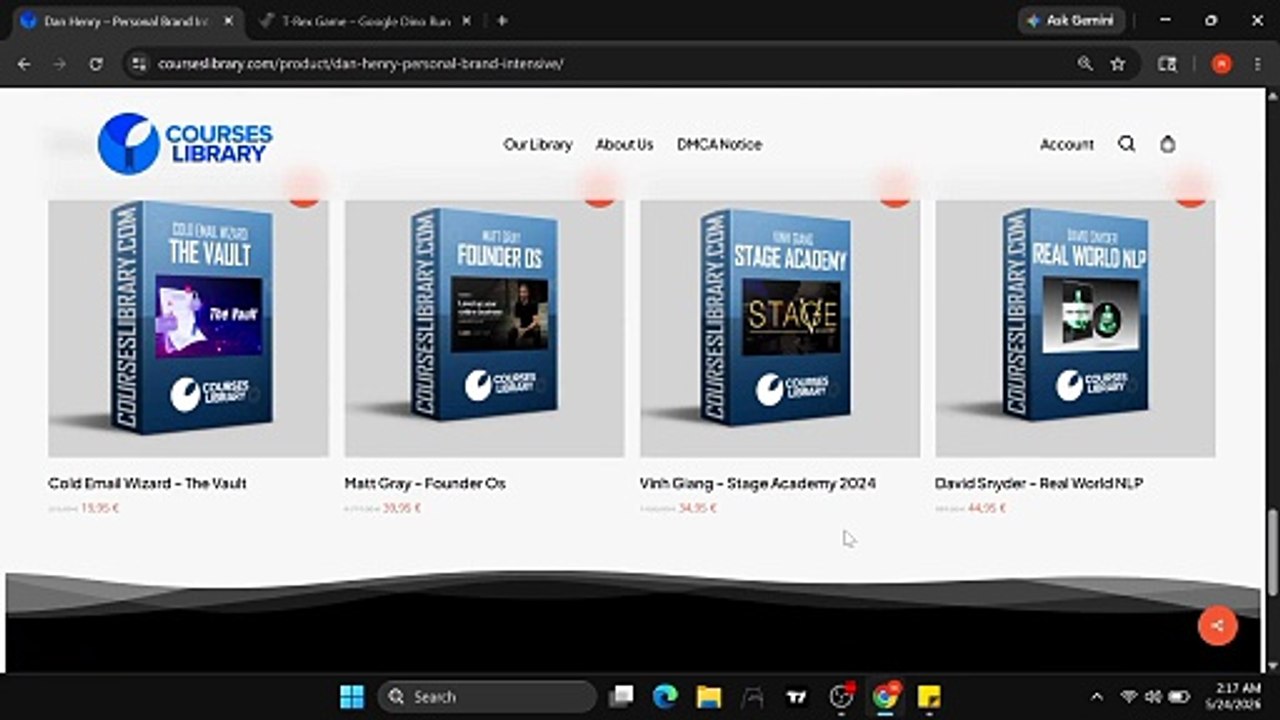This screenshot has width=1280, height=720.
Task: Open the Our Library menu
Action: coord(538,144)
